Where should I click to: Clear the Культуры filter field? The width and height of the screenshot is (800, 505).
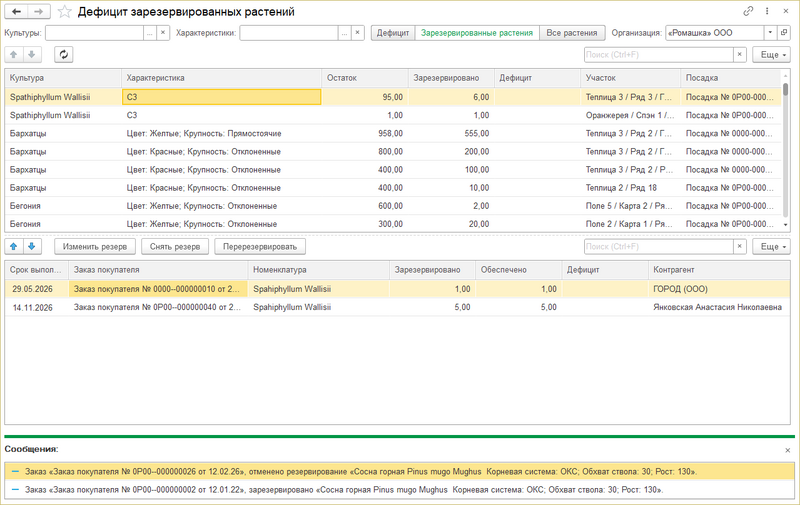click(x=163, y=33)
